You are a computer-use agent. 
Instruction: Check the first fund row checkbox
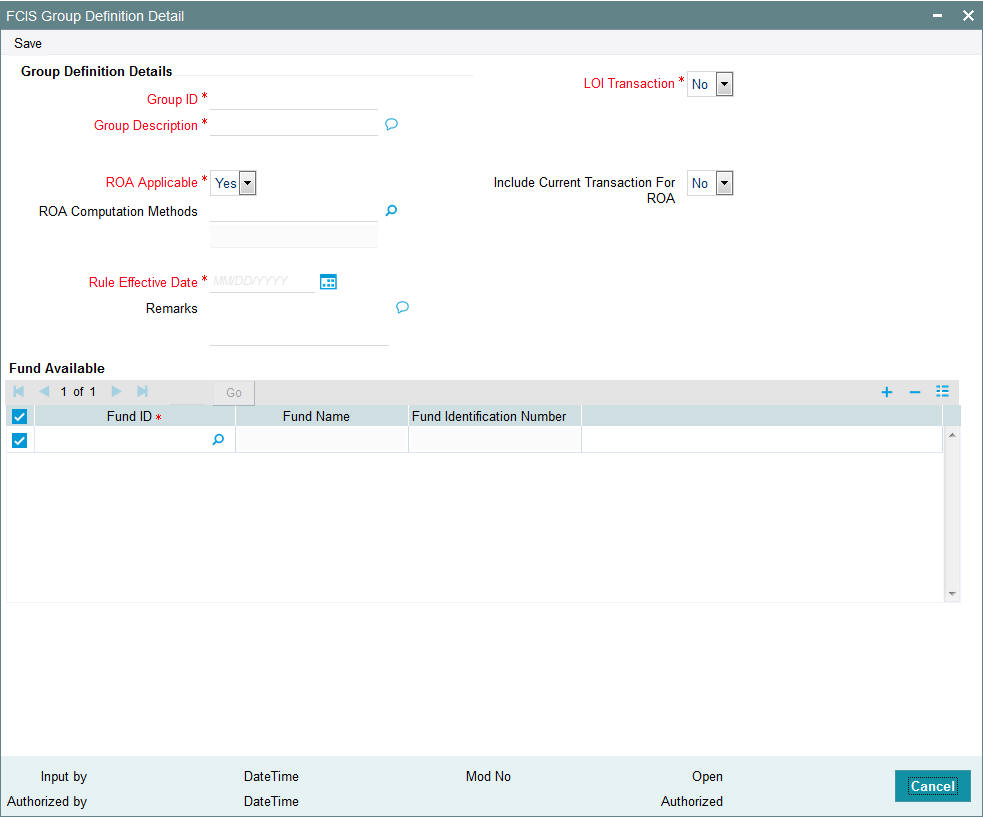click(18, 440)
